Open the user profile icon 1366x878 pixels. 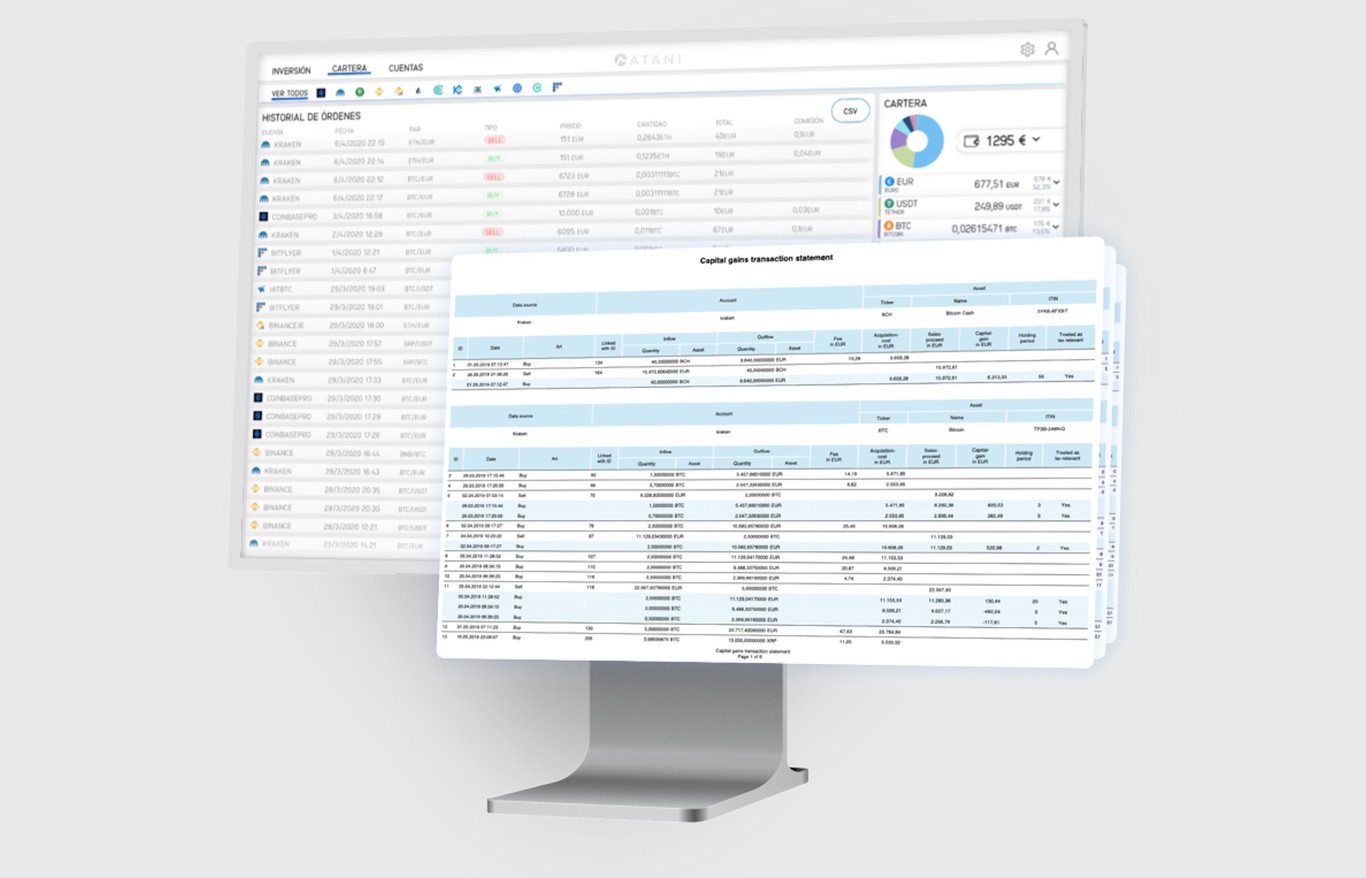[1051, 48]
